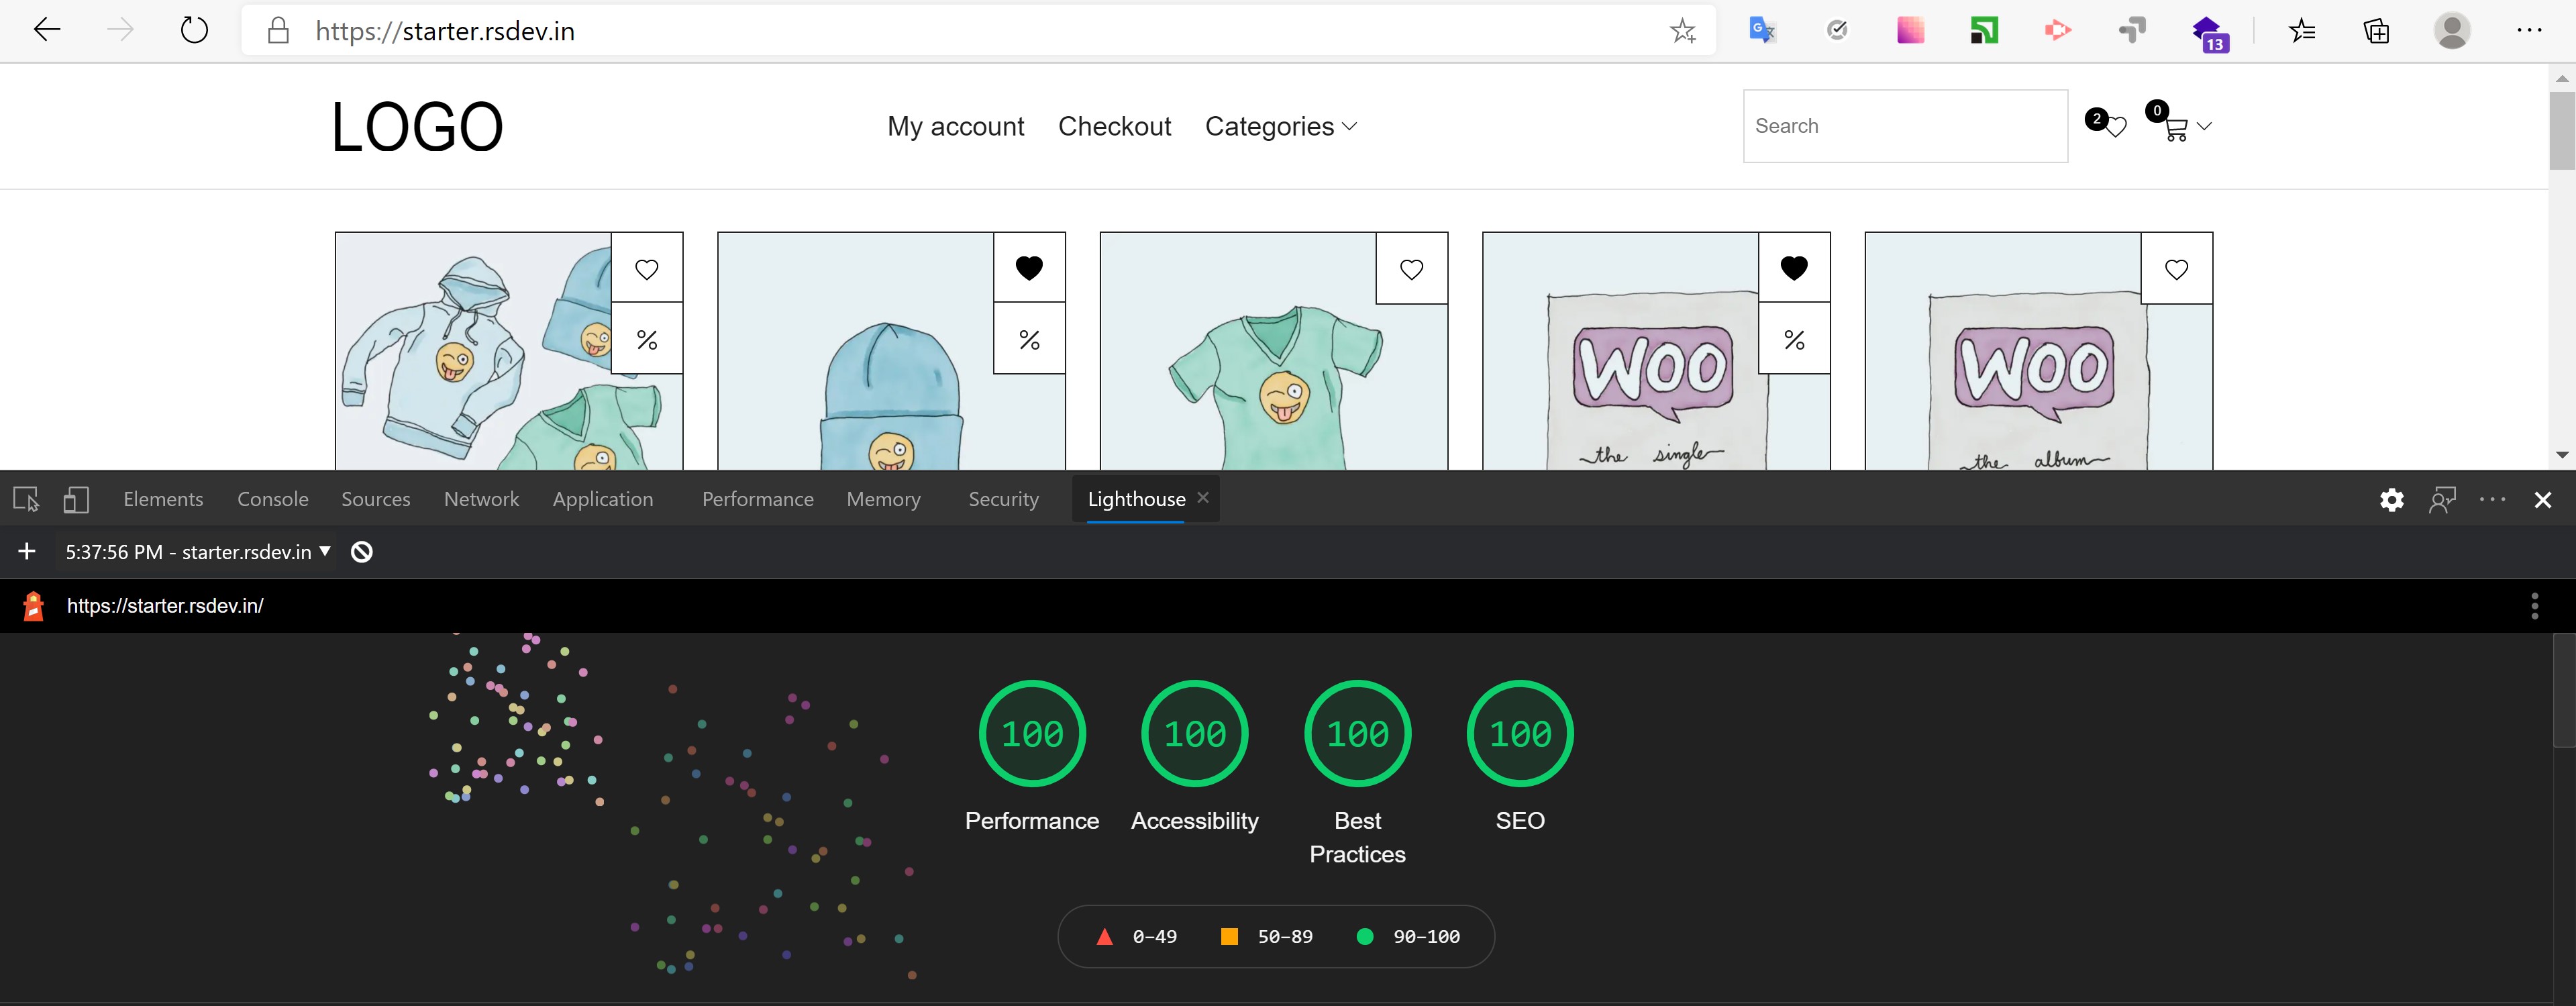Add this page to favorites star
Screen dimensions: 2576x1006
1682,31
